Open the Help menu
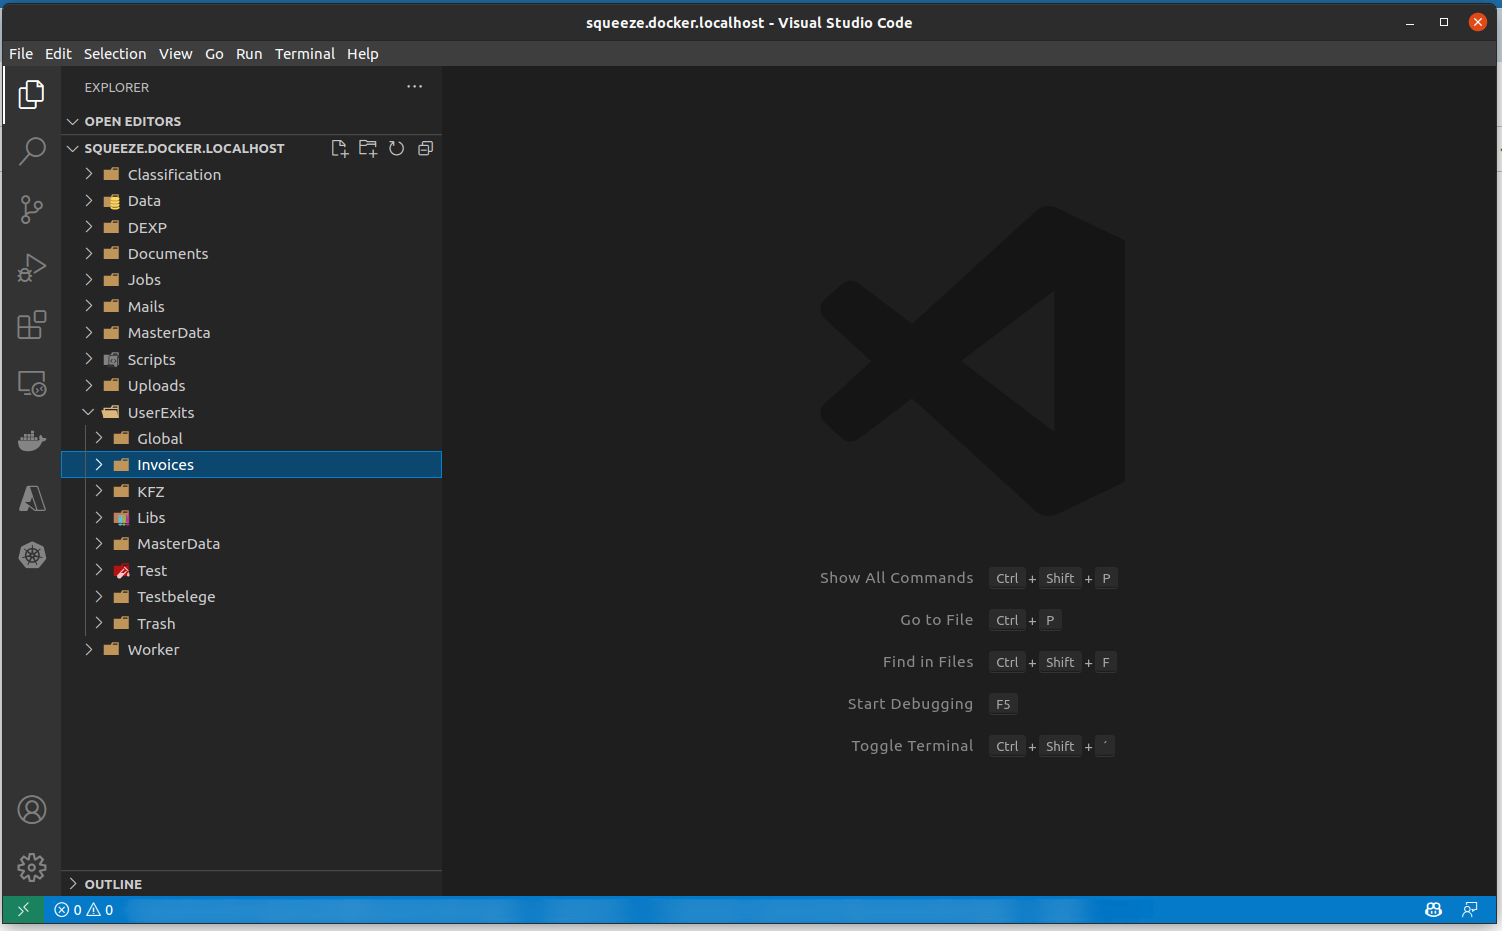Viewport: 1502px width, 931px height. click(363, 54)
